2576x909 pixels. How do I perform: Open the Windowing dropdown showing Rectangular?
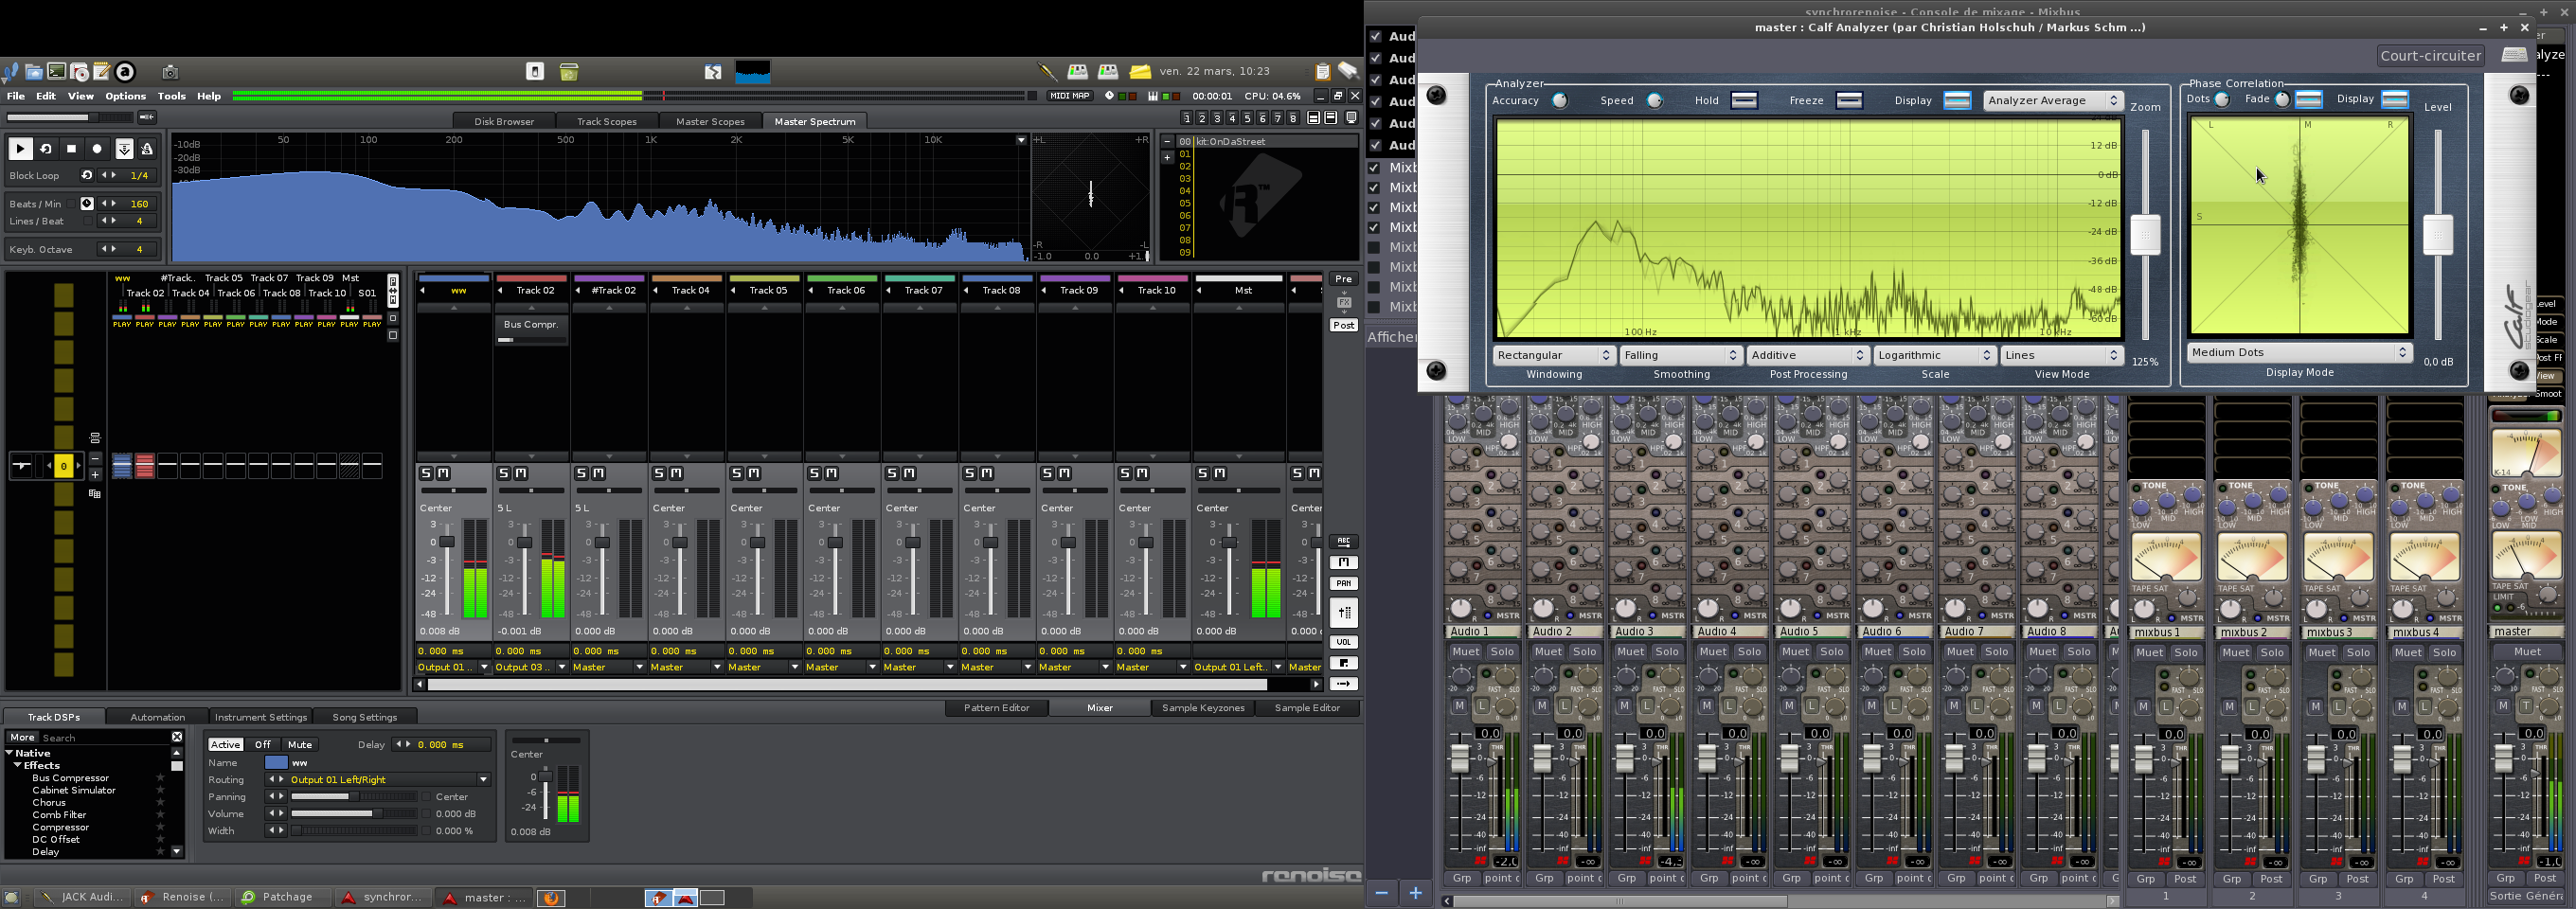point(1553,355)
